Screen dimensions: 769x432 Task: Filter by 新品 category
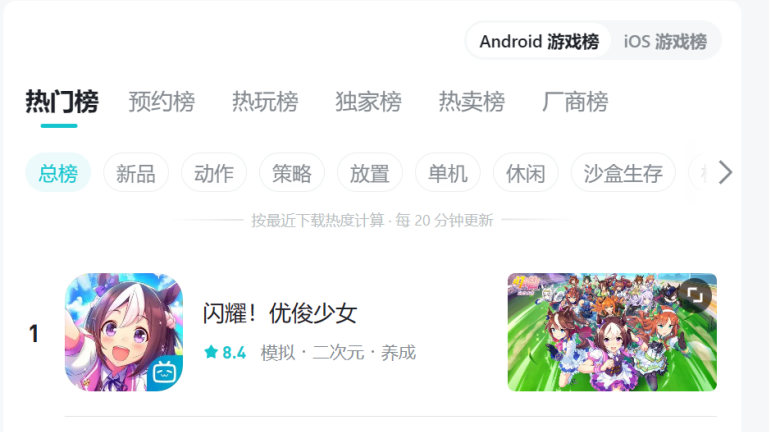[x=136, y=173]
